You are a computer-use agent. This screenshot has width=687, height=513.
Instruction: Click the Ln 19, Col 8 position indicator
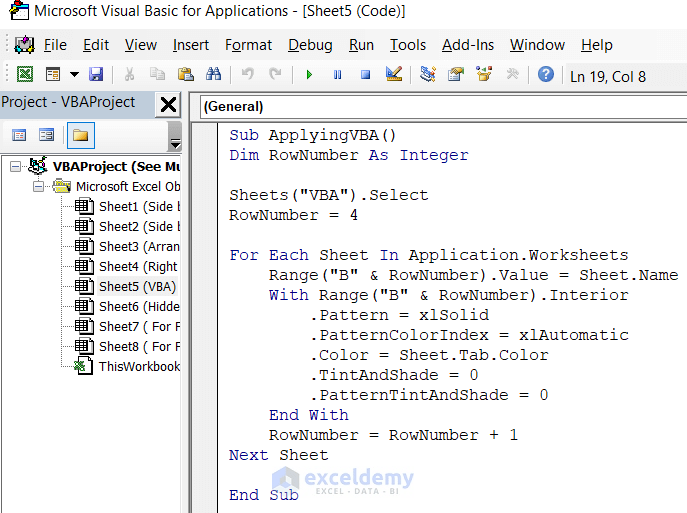608,77
